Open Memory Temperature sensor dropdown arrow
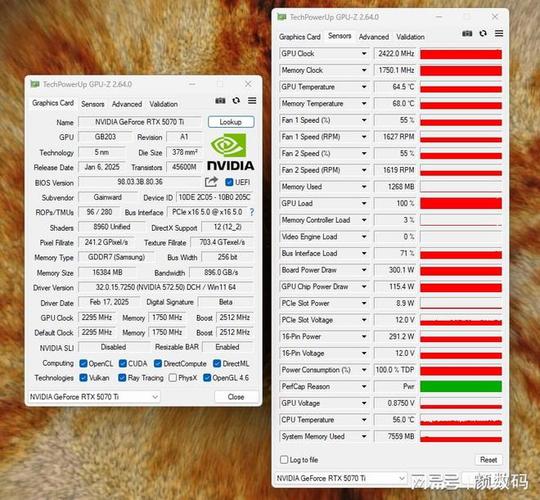Screen dimensions: 540x500 click(364, 103)
